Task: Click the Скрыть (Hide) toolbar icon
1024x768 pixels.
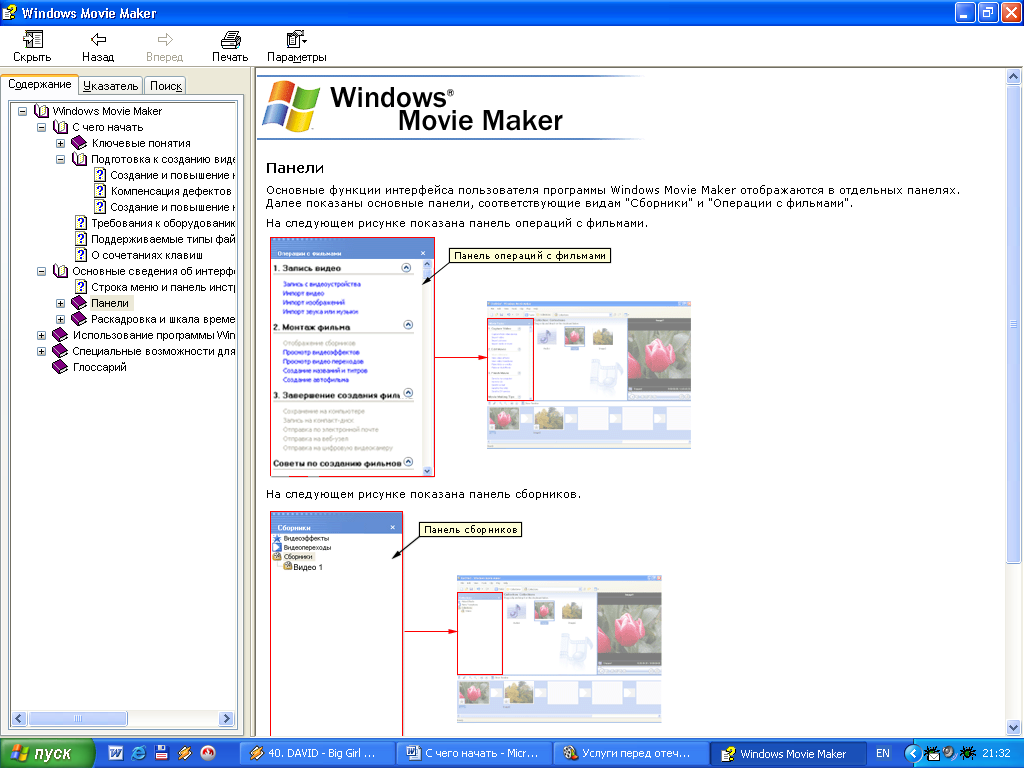Action: pyautogui.click(x=32, y=40)
